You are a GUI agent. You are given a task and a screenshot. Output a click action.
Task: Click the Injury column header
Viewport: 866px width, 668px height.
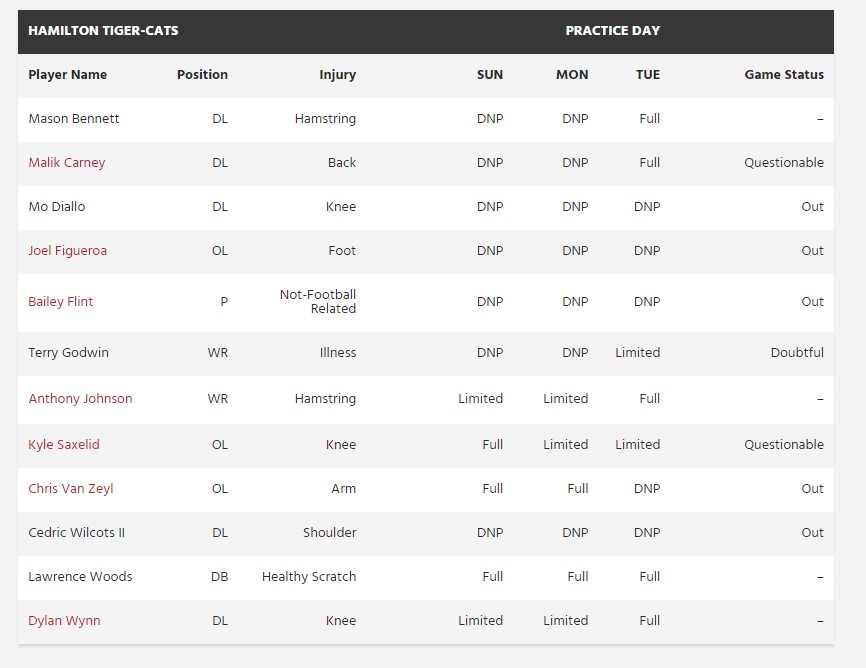pyautogui.click(x=337, y=75)
